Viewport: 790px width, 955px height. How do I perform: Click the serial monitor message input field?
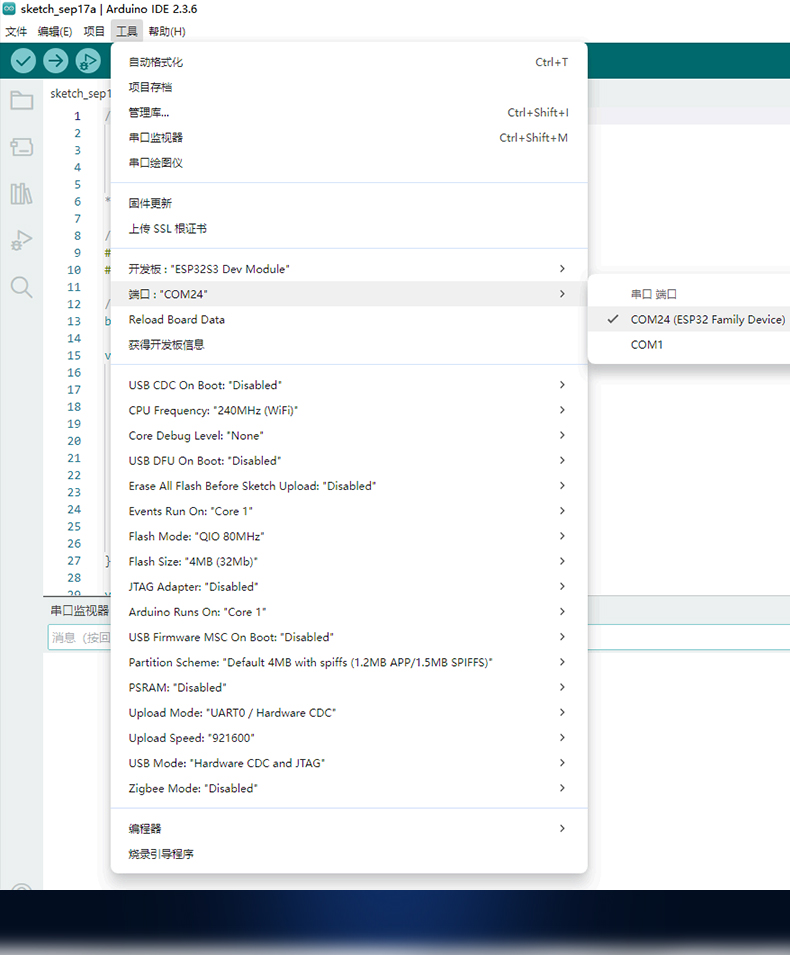point(78,637)
